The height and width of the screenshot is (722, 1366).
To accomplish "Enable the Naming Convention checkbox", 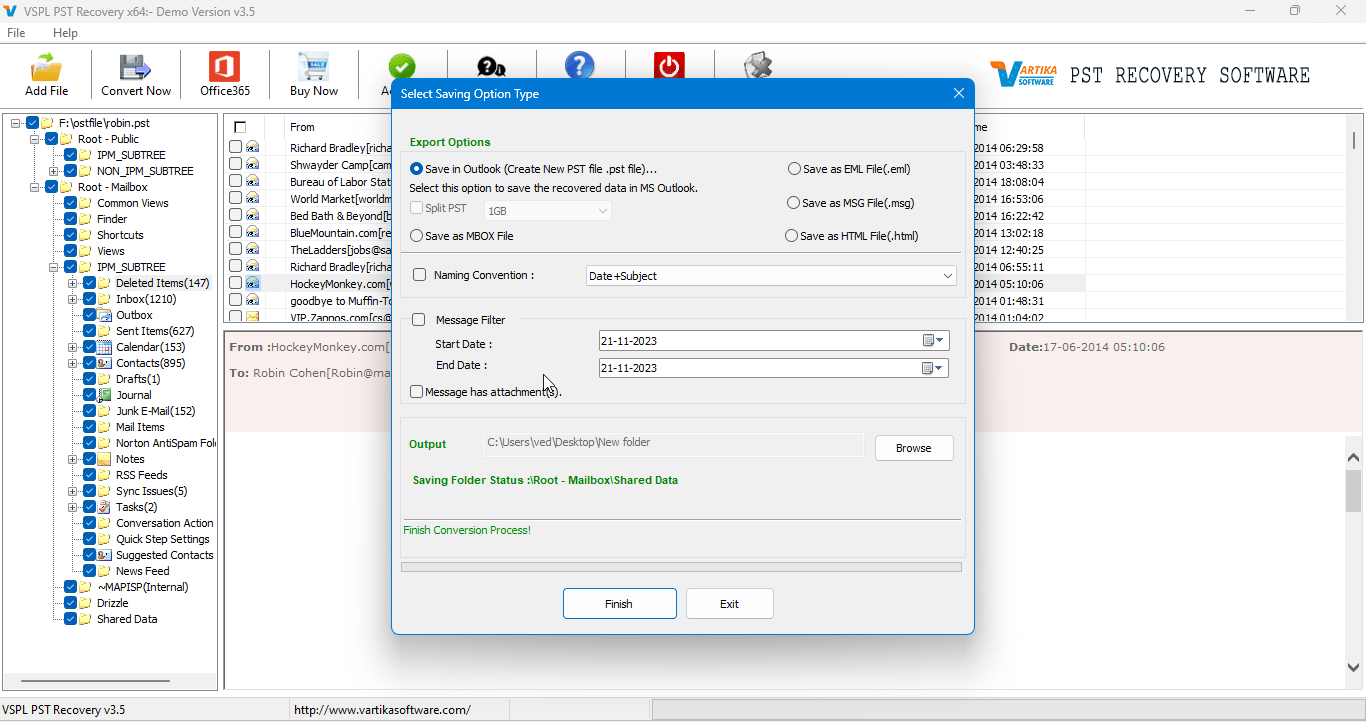I will pyautogui.click(x=419, y=275).
